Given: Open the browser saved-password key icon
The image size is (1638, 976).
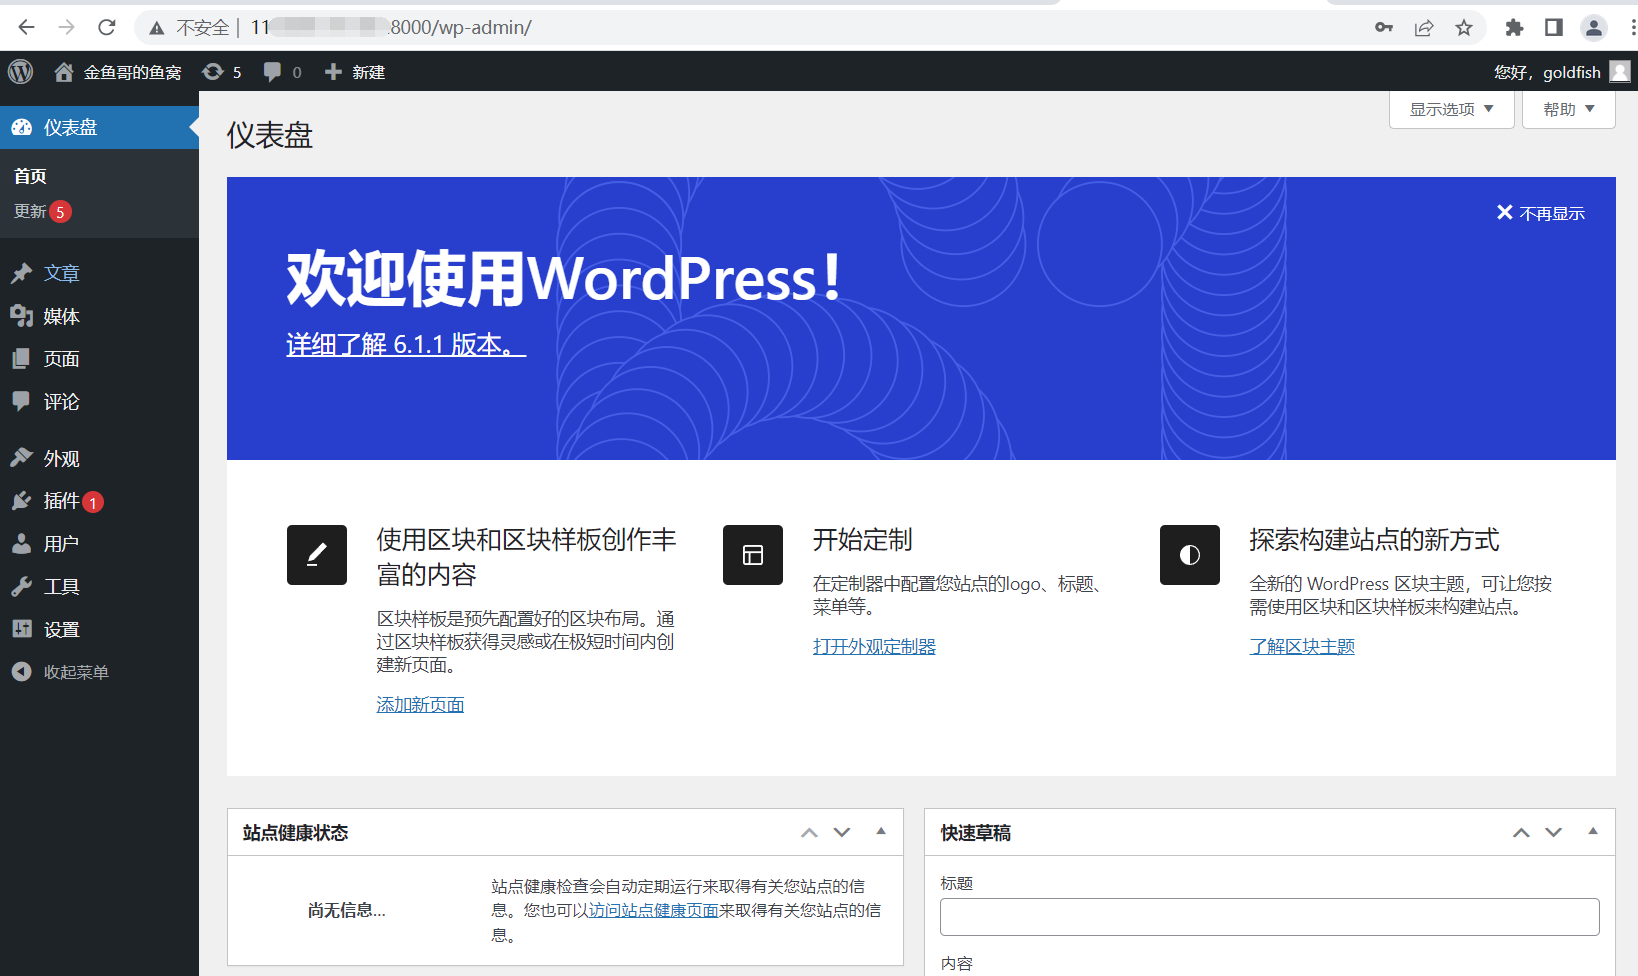Looking at the screenshot, I should point(1384,27).
